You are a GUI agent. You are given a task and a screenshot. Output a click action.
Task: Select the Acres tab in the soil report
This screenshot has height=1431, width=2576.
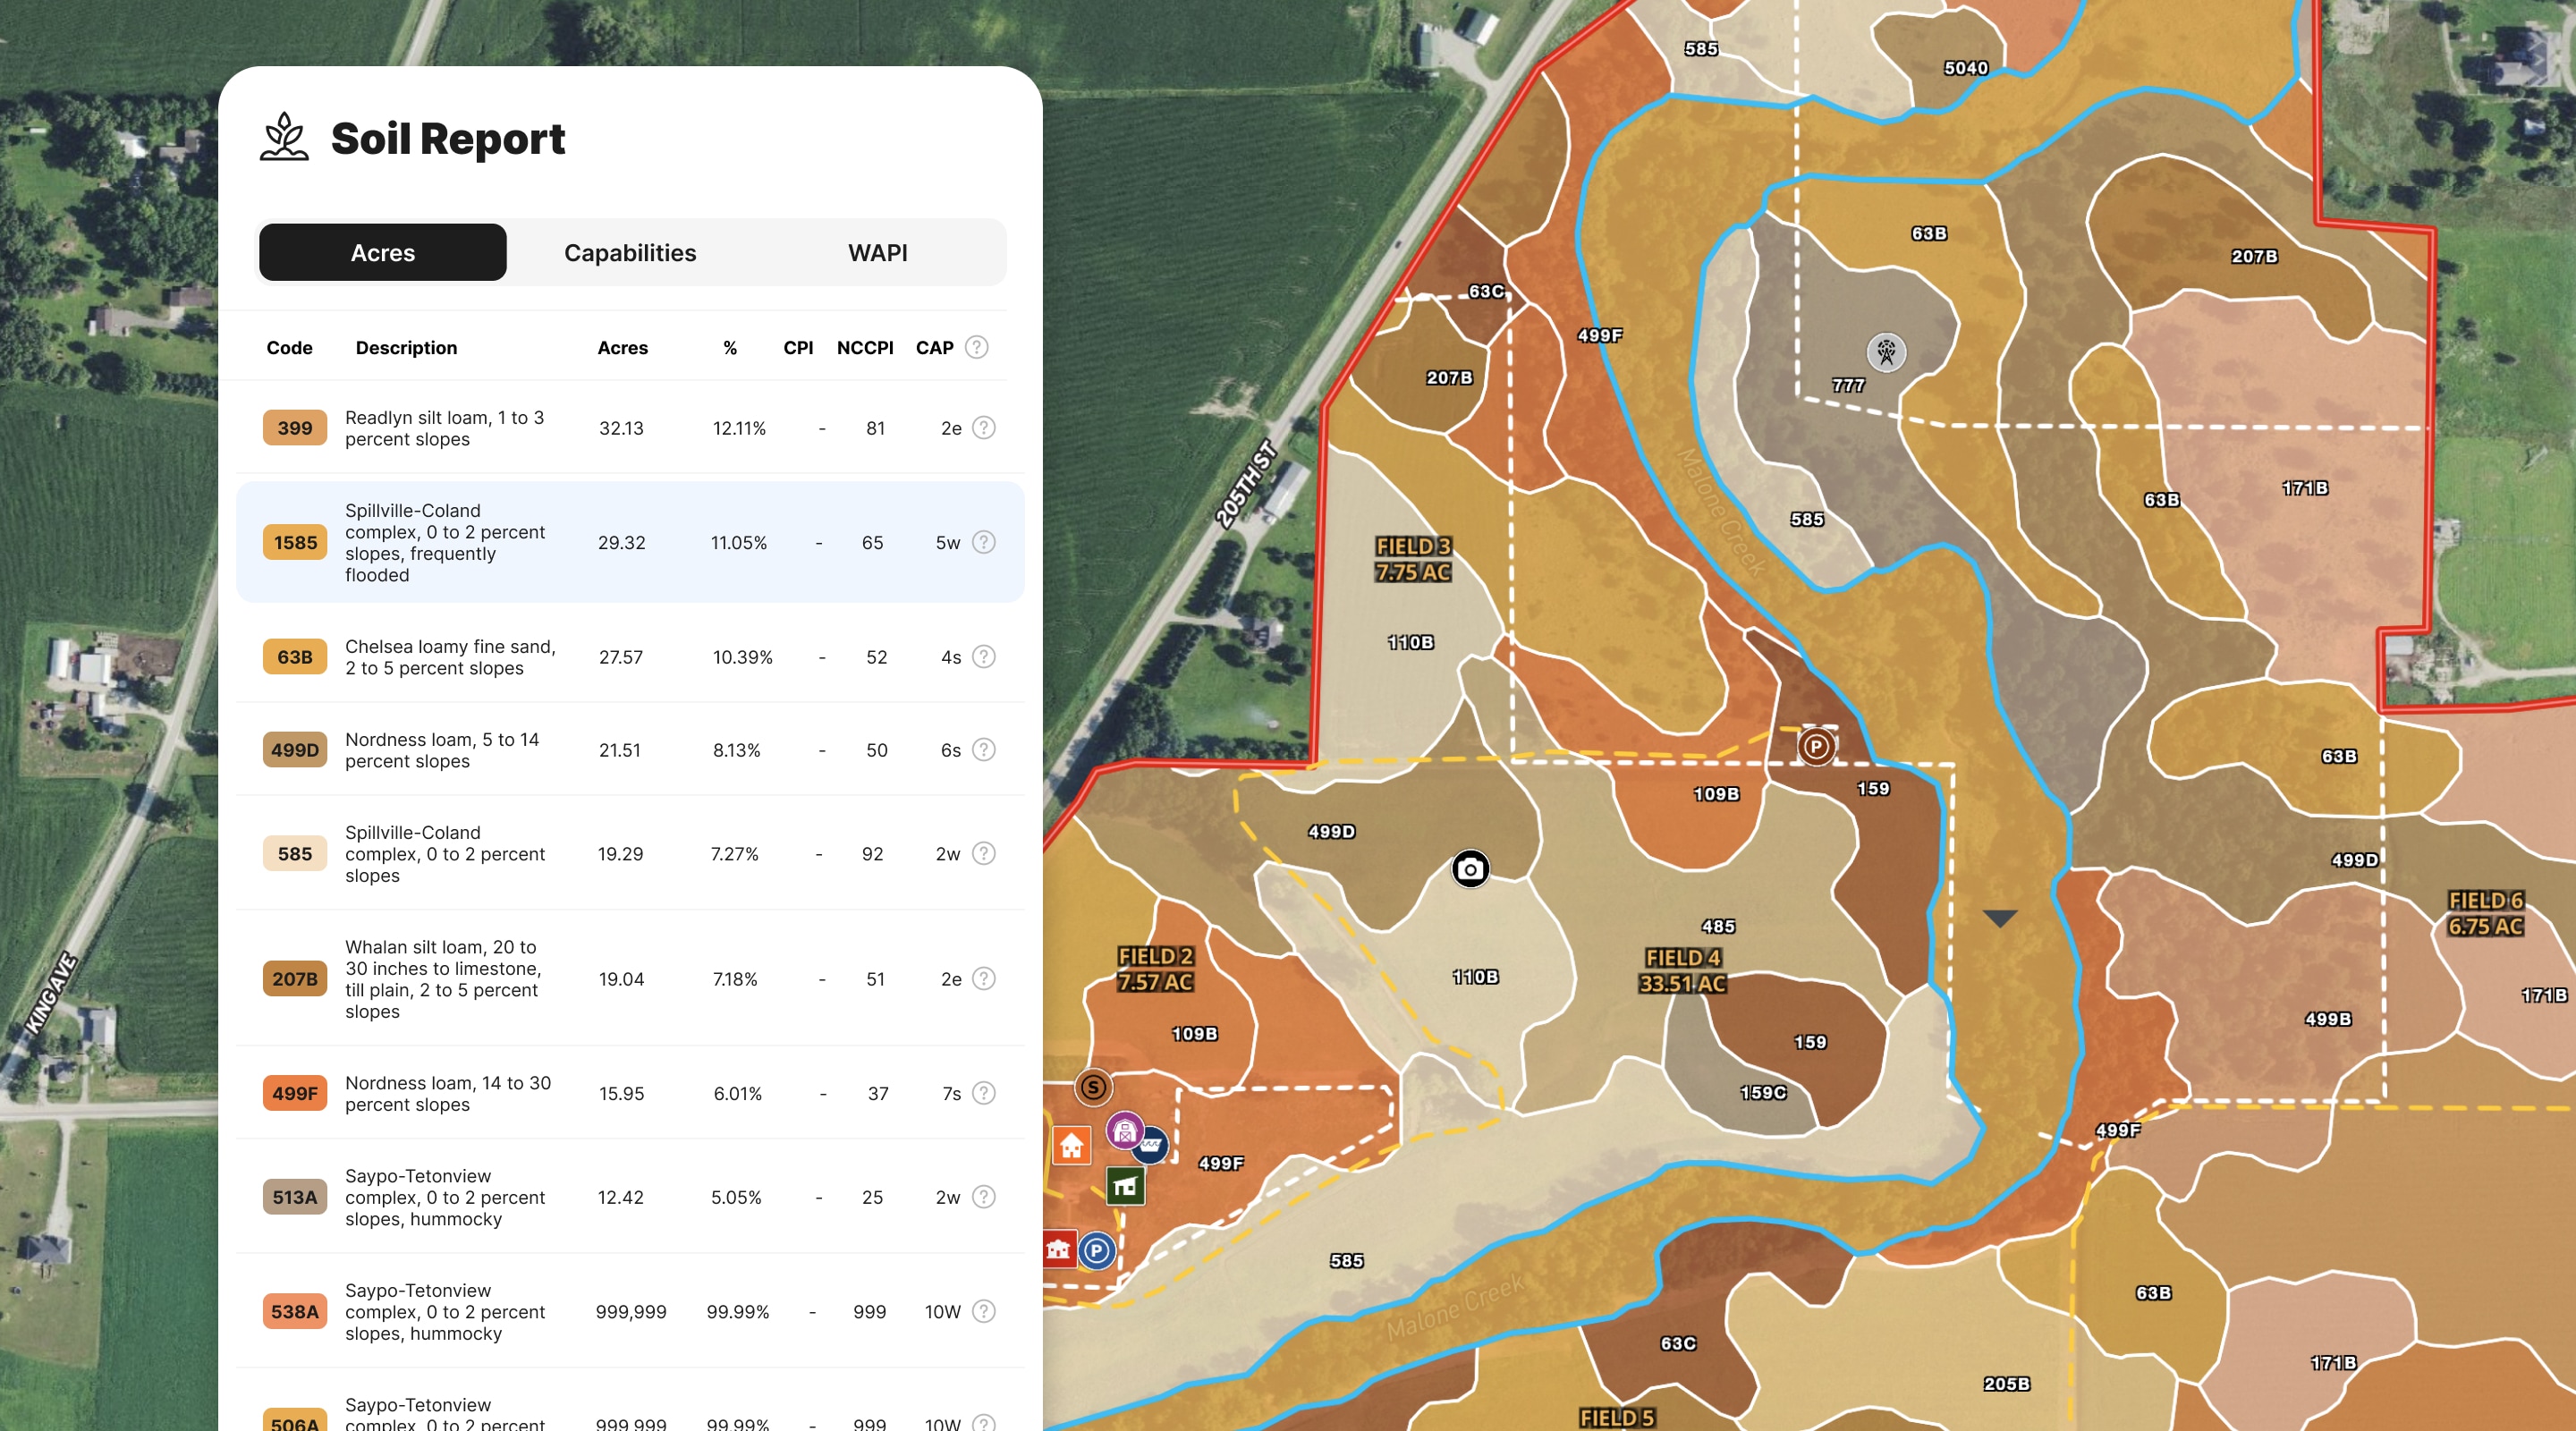(382, 252)
